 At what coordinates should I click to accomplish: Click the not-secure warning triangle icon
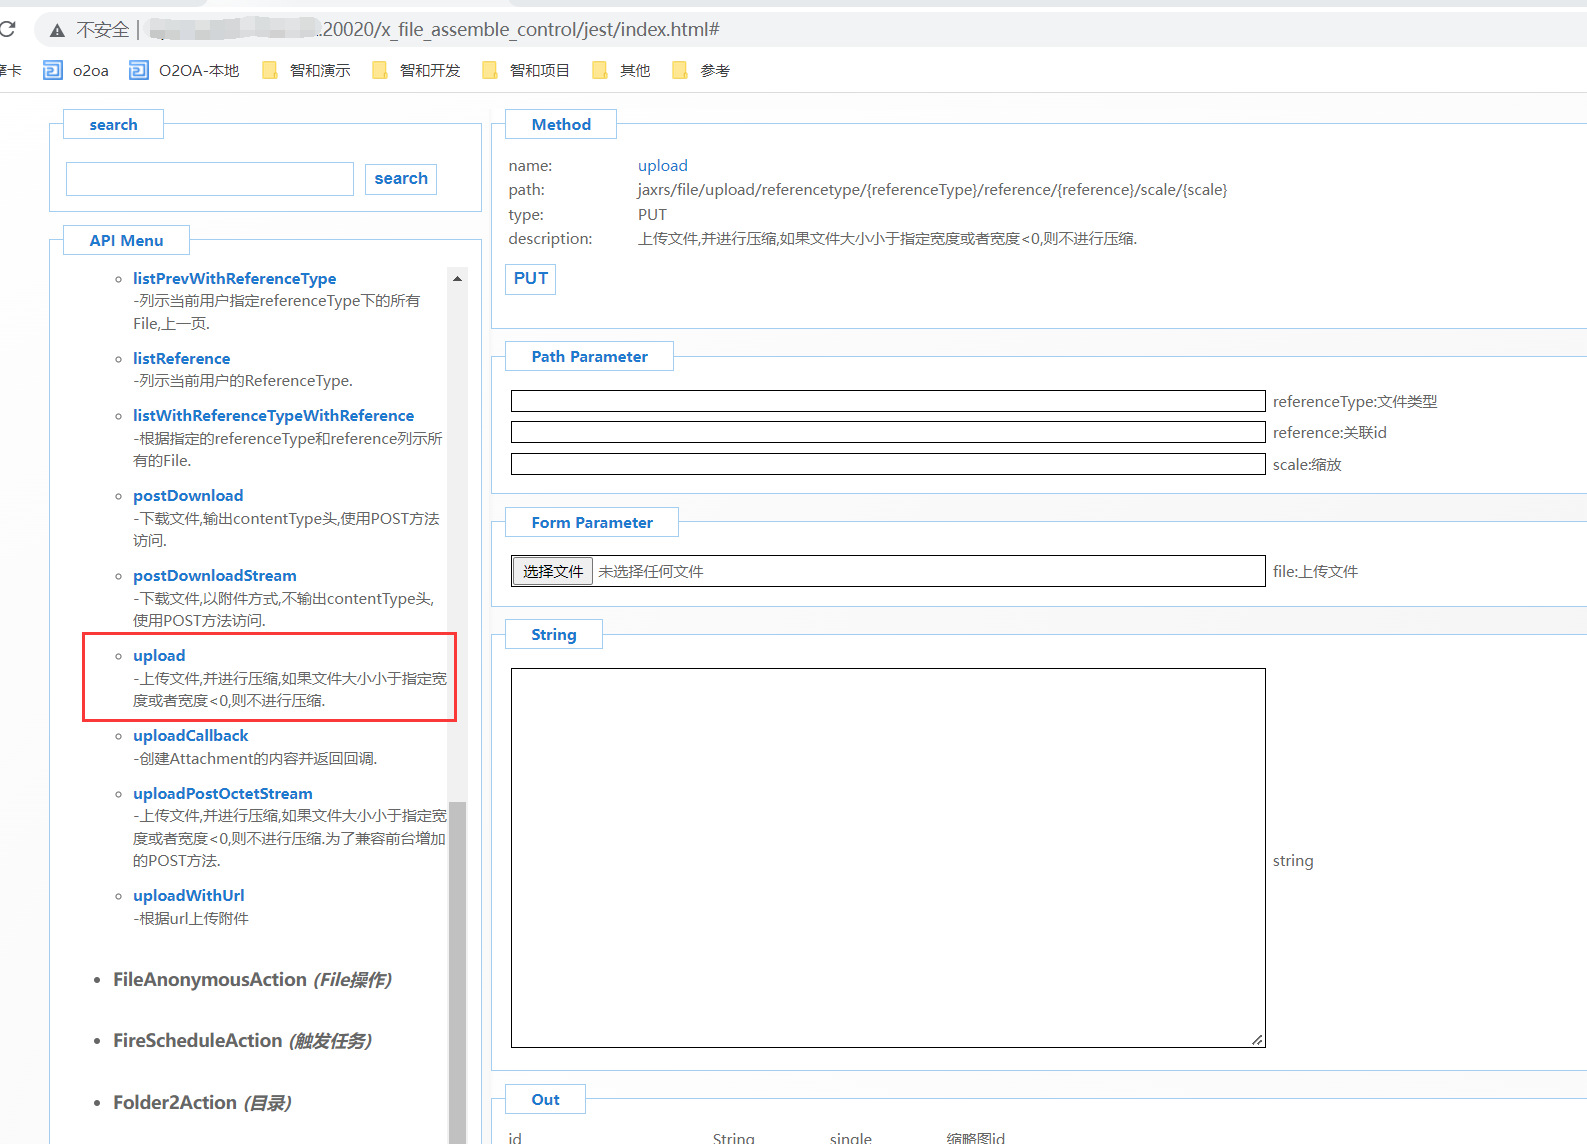(x=57, y=30)
